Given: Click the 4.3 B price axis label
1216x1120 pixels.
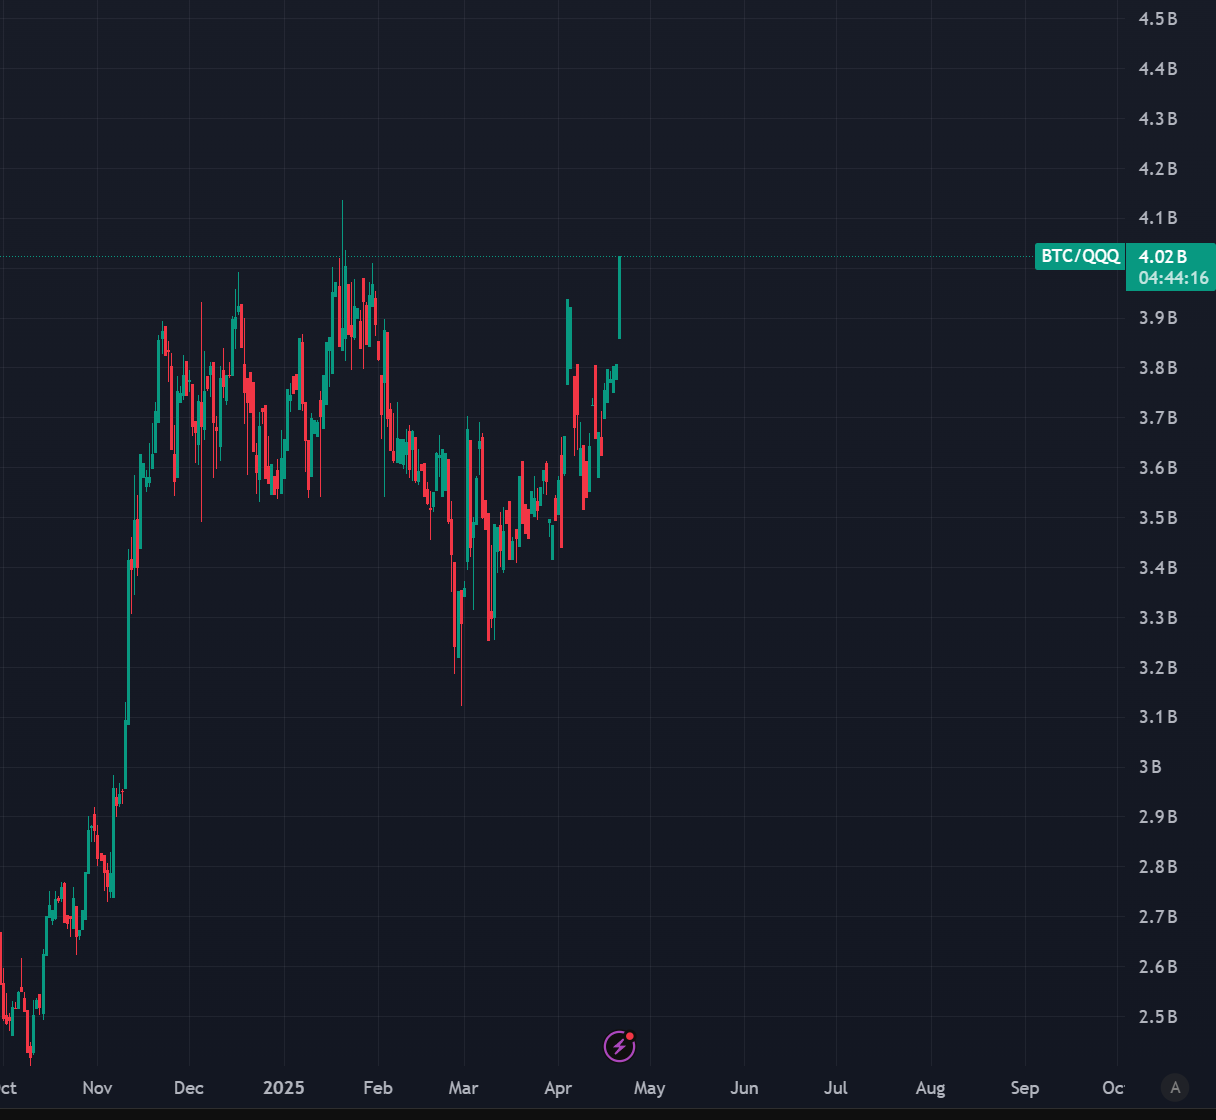Looking at the screenshot, I should (x=1158, y=118).
